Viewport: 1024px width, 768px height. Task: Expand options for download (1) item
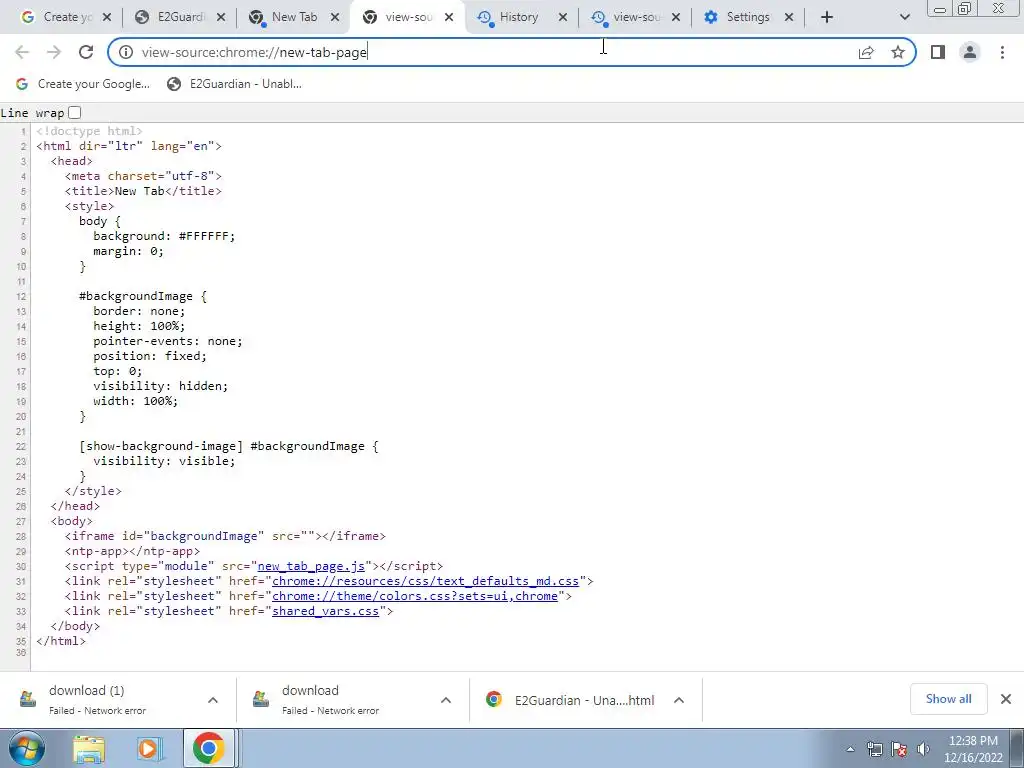click(213, 700)
